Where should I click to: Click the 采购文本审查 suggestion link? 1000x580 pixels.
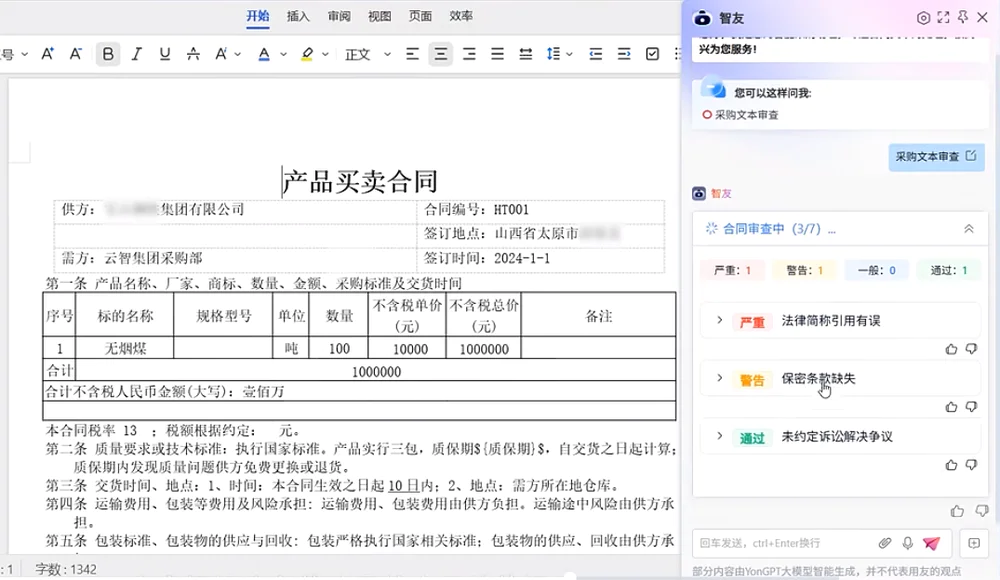[746, 115]
